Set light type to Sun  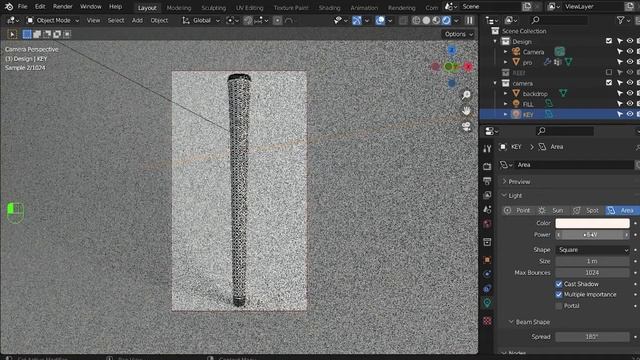[551, 210]
